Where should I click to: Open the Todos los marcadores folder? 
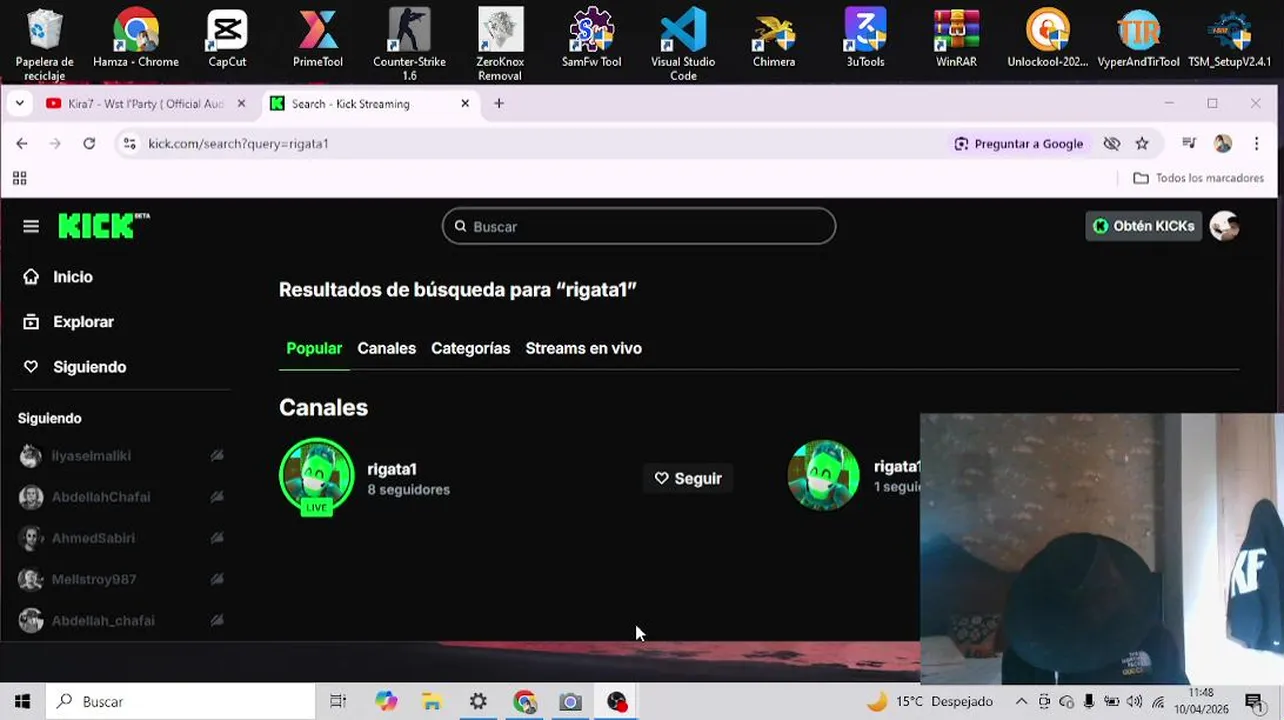[1198, 178]
